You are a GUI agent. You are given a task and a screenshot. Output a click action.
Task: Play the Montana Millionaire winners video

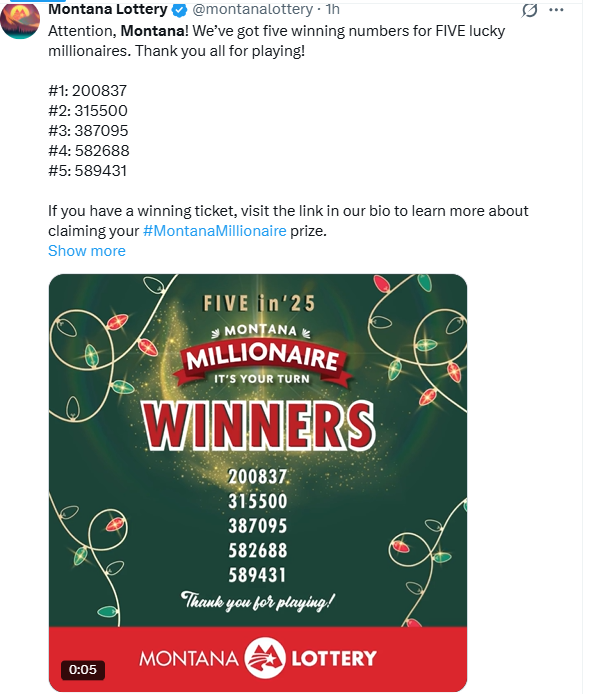(x=258, y=482)
